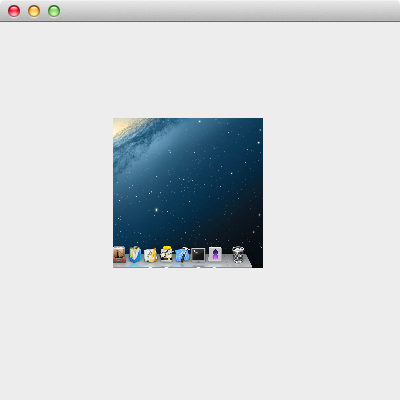Zoom the window with the green button
Image resolution: width=400 pixels, height=400 pixels.
54,11
